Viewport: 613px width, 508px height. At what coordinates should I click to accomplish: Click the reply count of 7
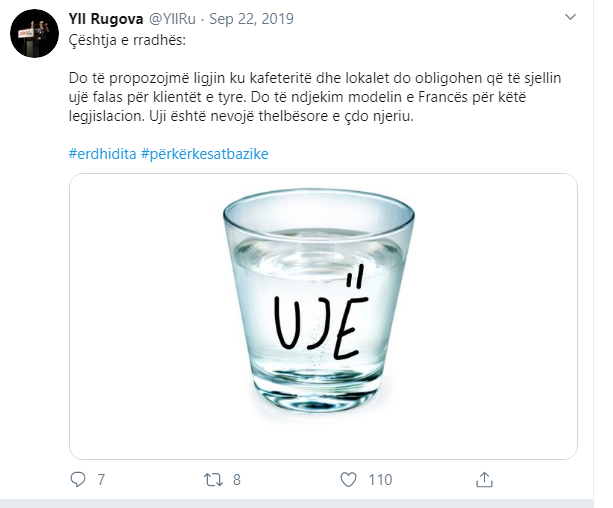pyautogui.click(x=101, y=479)
